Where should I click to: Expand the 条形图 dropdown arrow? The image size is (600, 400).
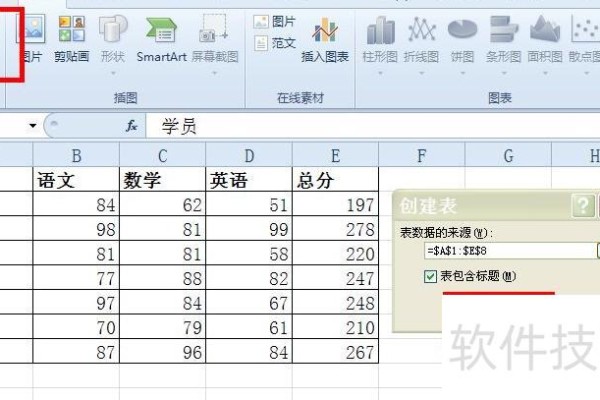[x=504, y=73]
